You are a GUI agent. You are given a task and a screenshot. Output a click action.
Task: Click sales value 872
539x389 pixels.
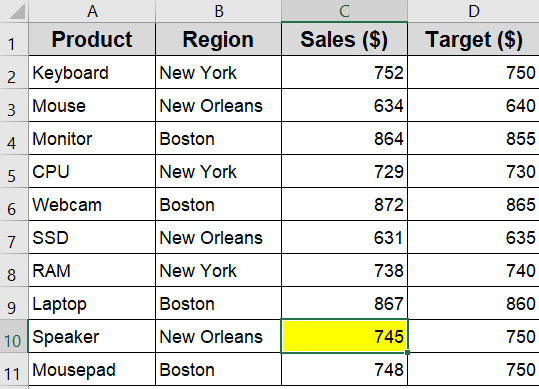point(344,204)
